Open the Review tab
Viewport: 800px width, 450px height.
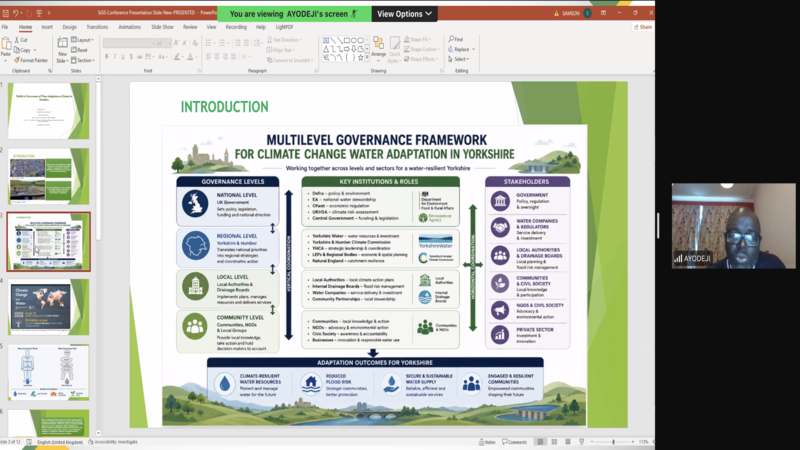[190, 27]
